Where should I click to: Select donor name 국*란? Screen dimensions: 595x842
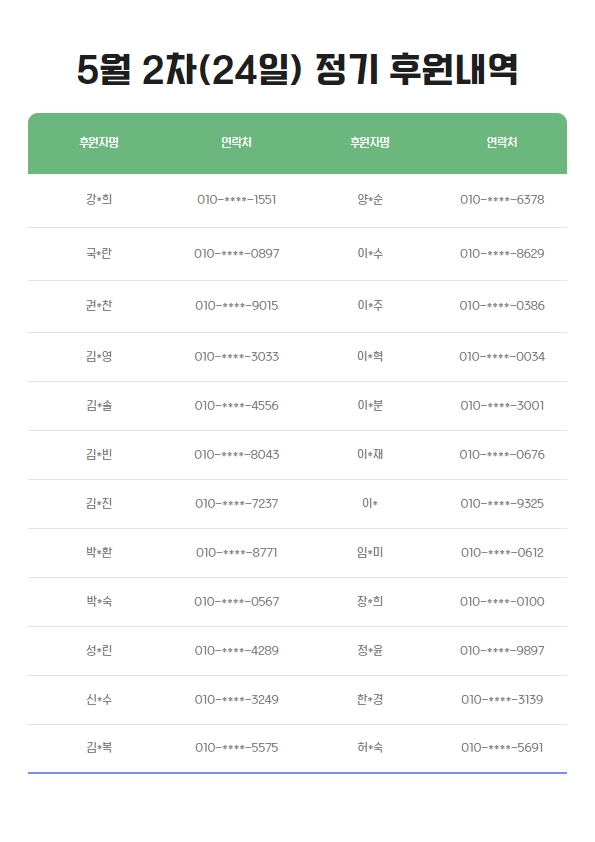tap(99, 253)
